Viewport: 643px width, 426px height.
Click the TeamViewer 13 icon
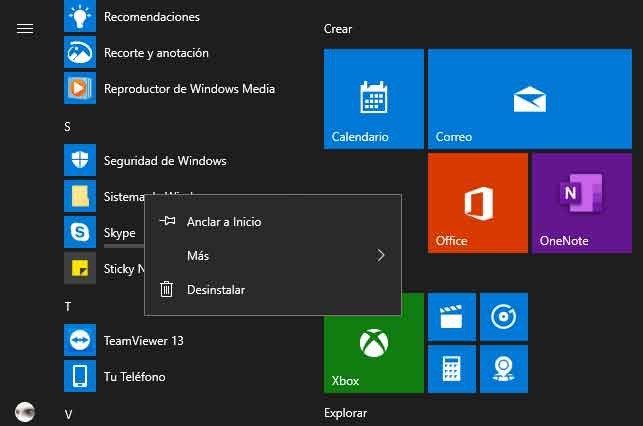pos(80,340)
